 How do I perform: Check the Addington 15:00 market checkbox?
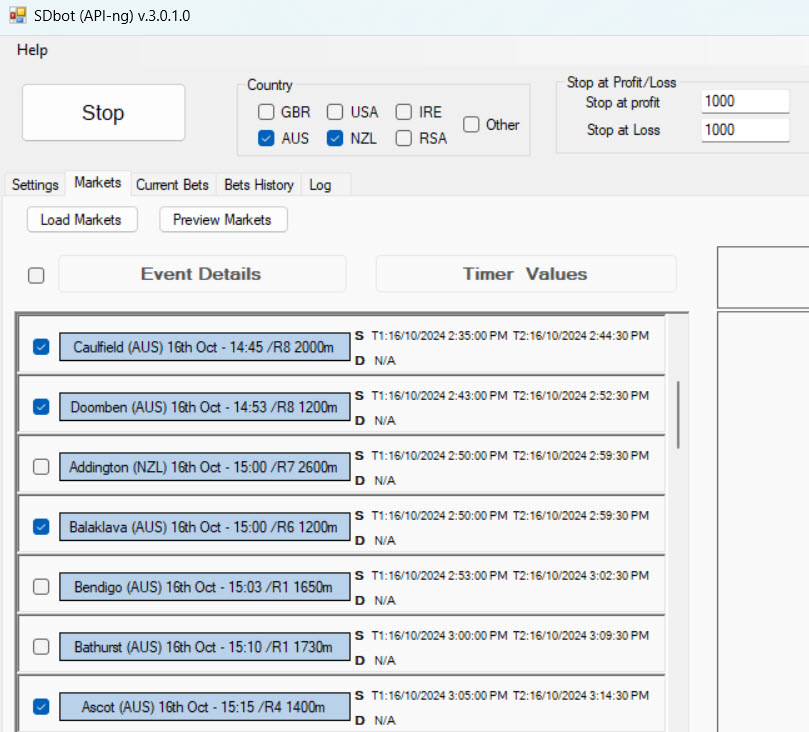coord(41,467)
